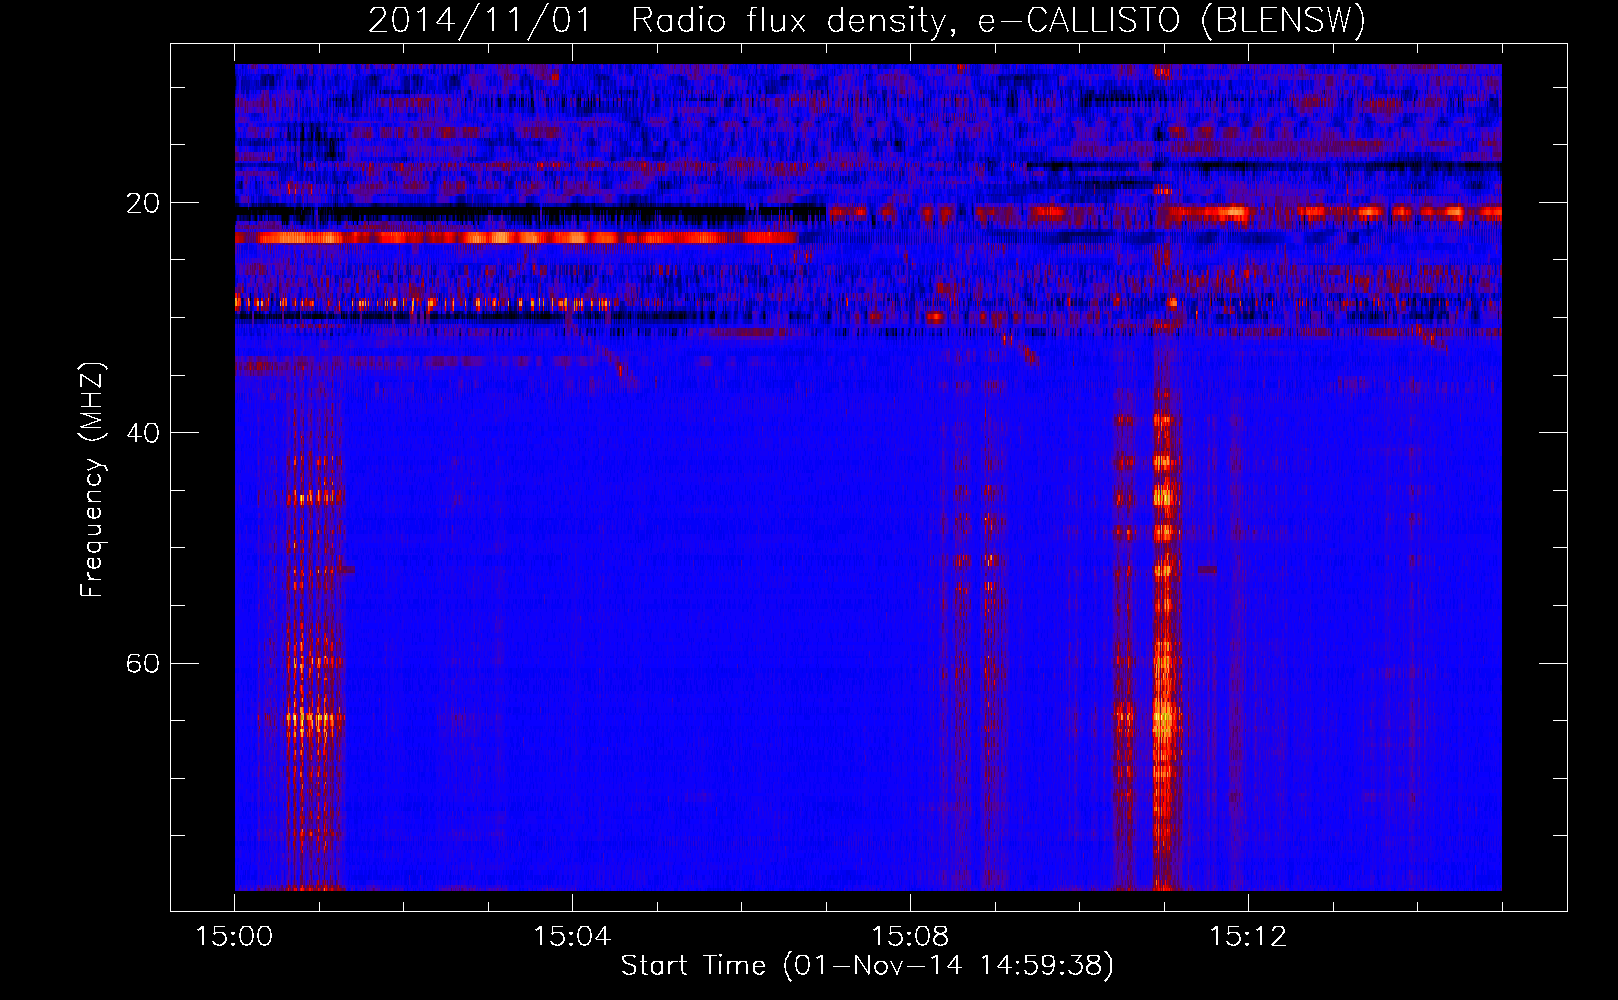Click the 60 frequency tick label
The image size is (1618, 1000).
[144, 663]
